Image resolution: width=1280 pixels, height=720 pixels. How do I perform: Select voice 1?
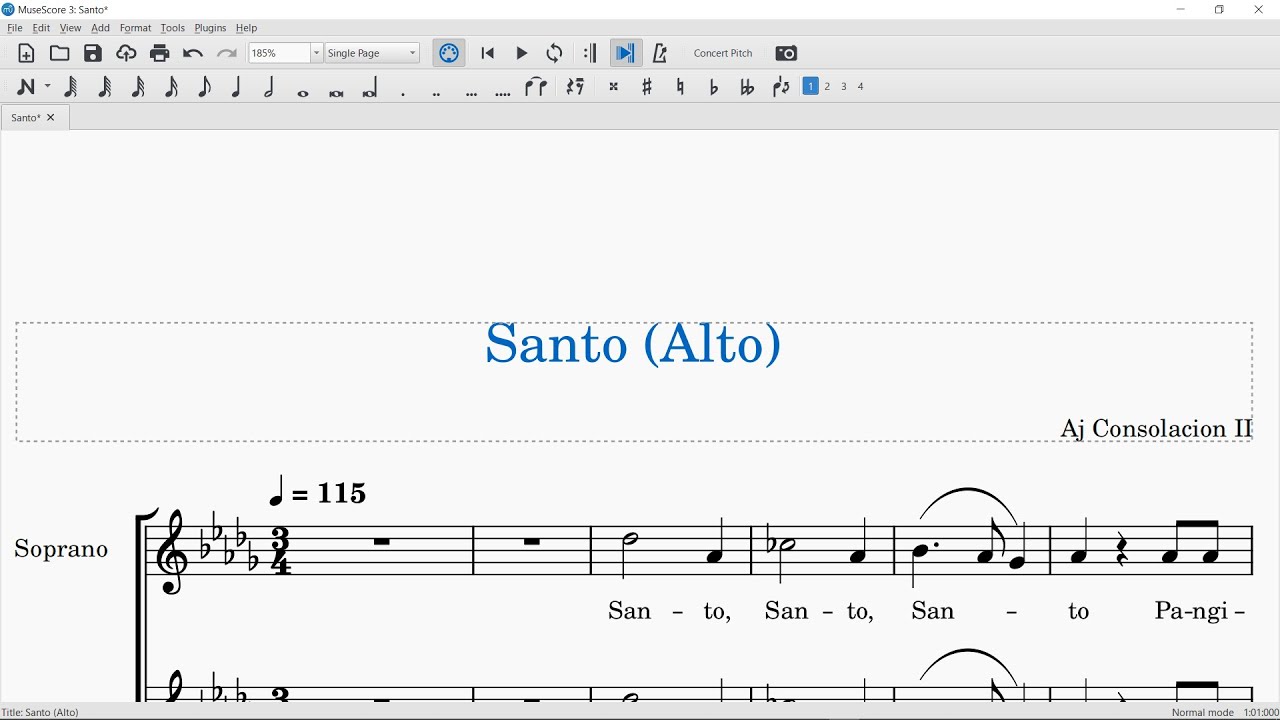click(811, 87)
